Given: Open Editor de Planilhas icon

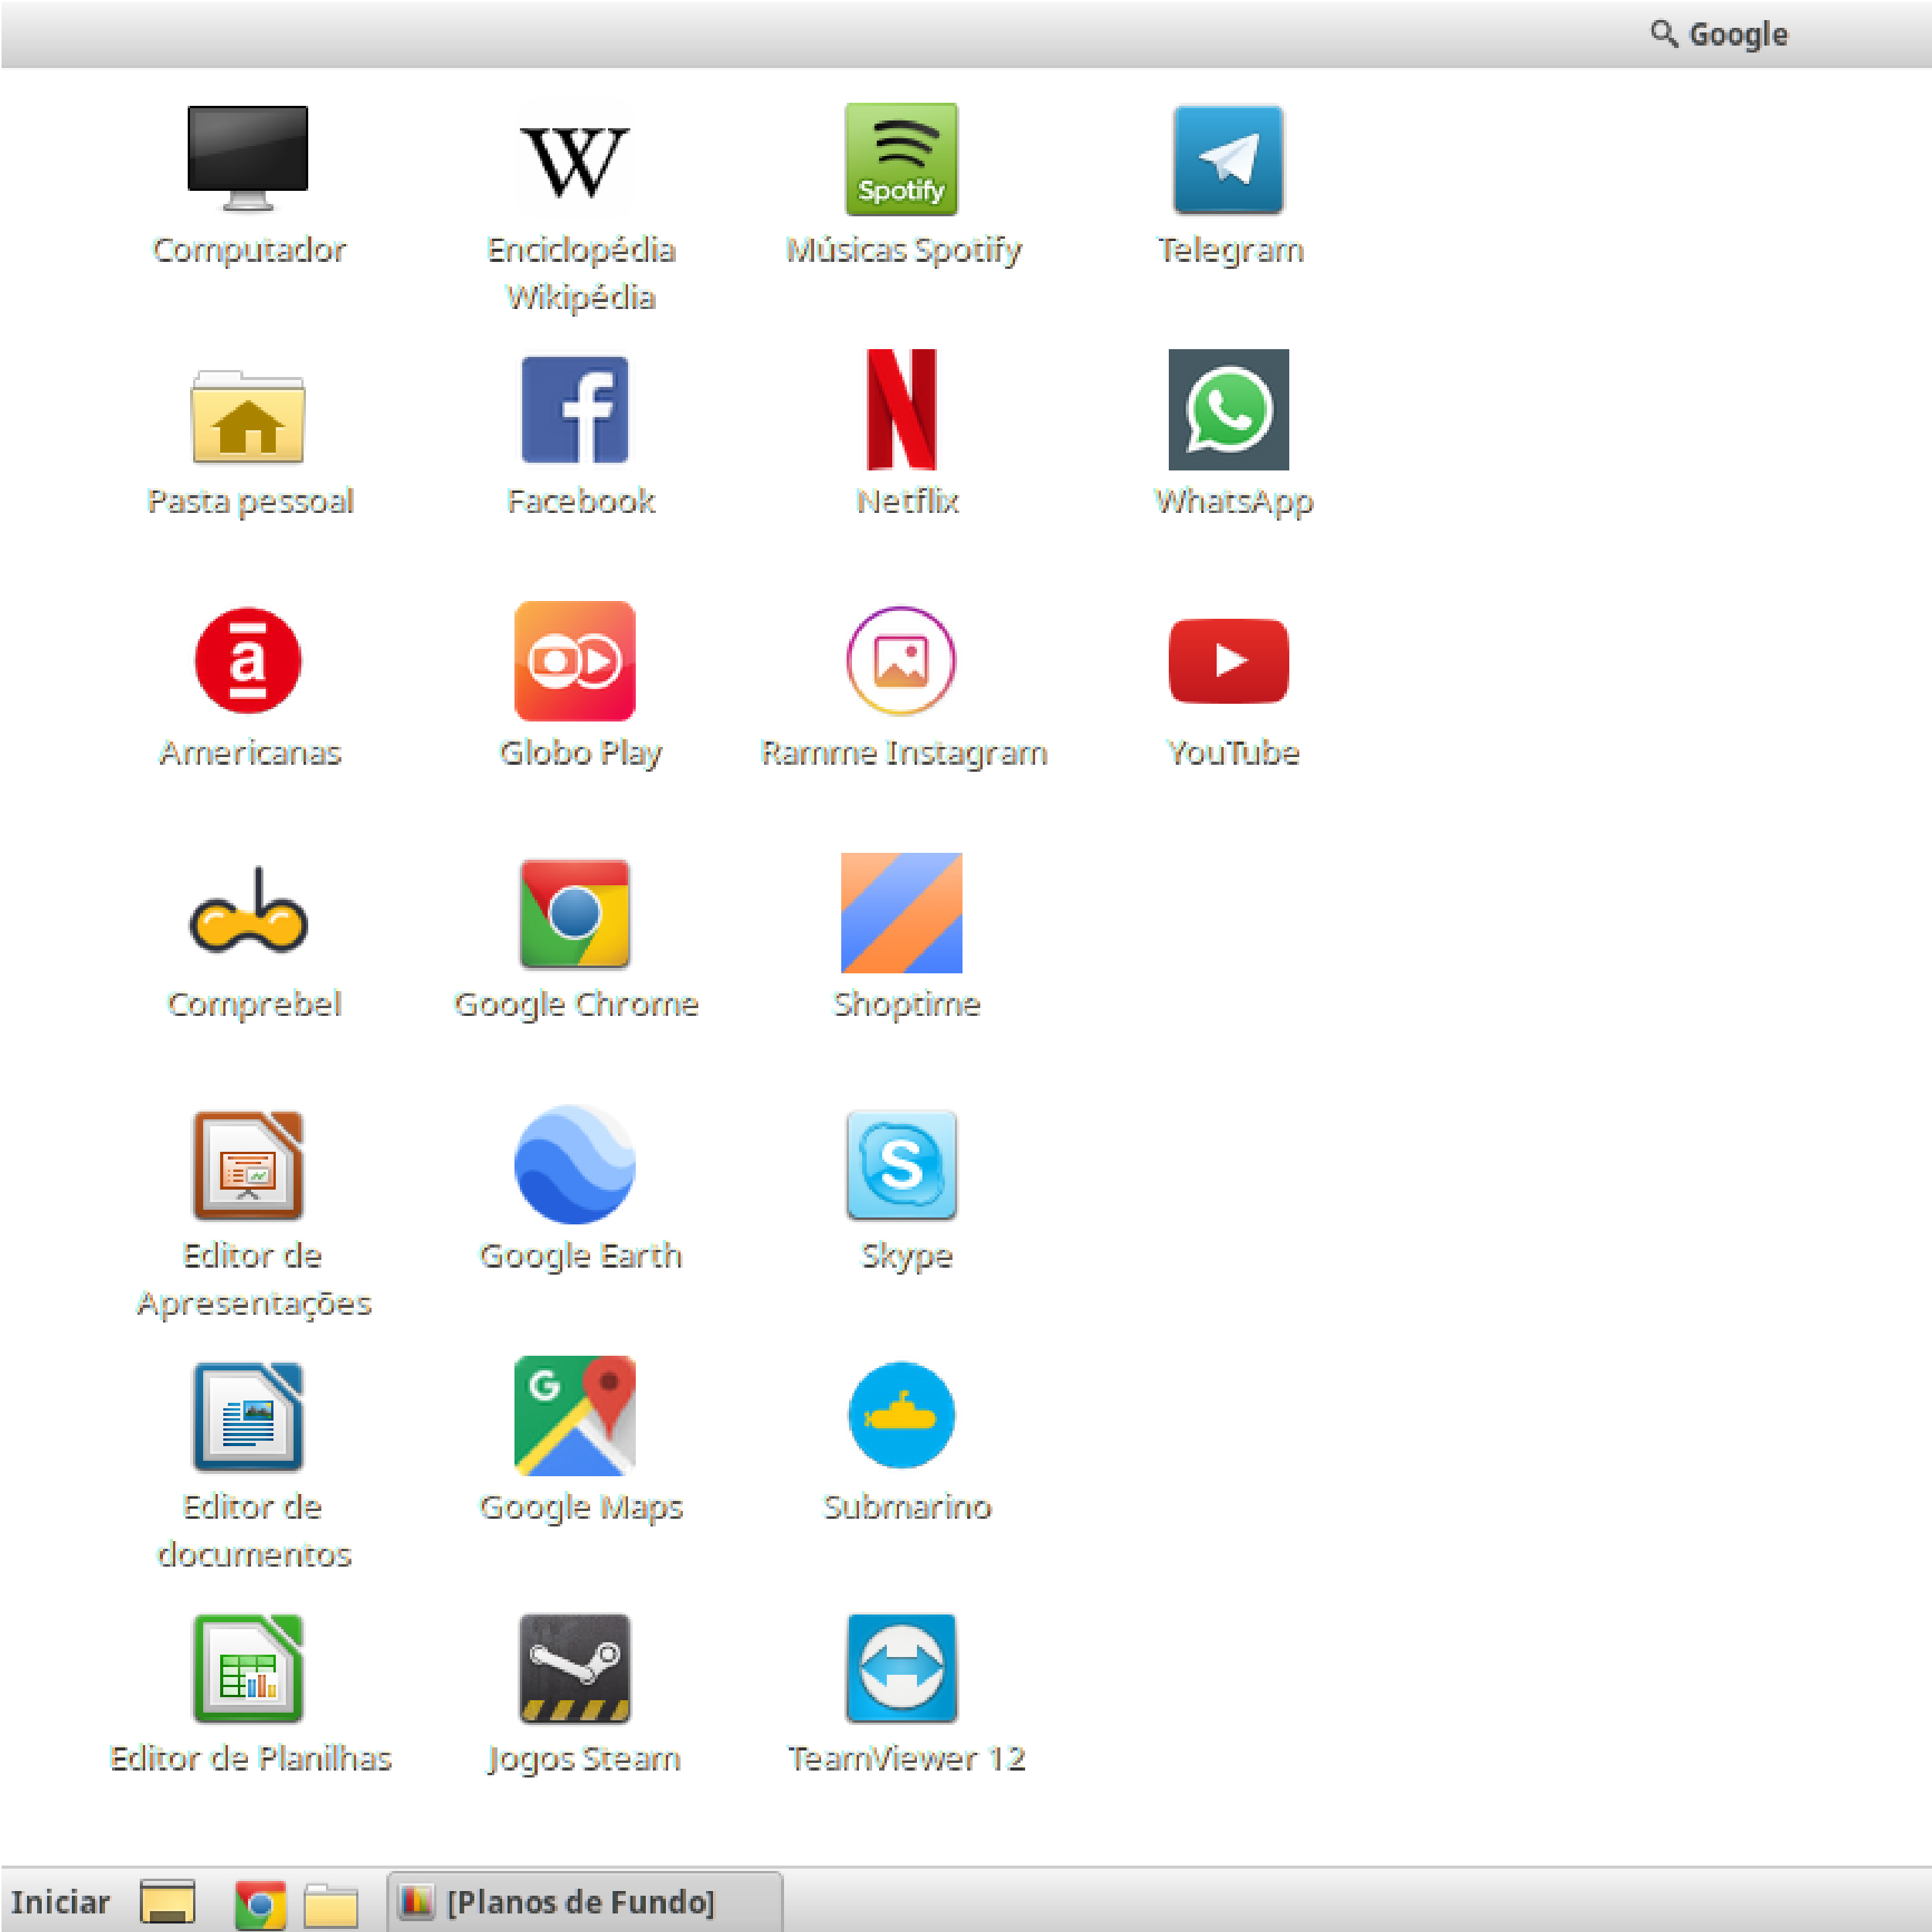Looking at the screenshot, I should [x=248, y=1667].
